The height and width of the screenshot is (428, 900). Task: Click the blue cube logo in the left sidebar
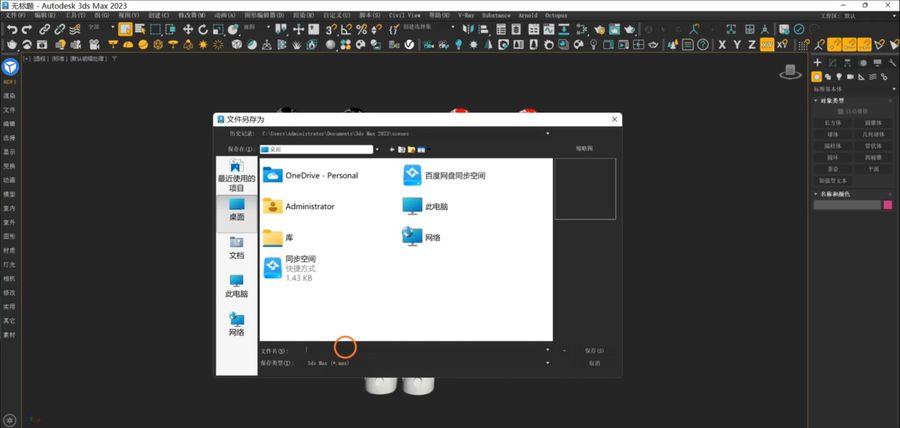point(10,67)
